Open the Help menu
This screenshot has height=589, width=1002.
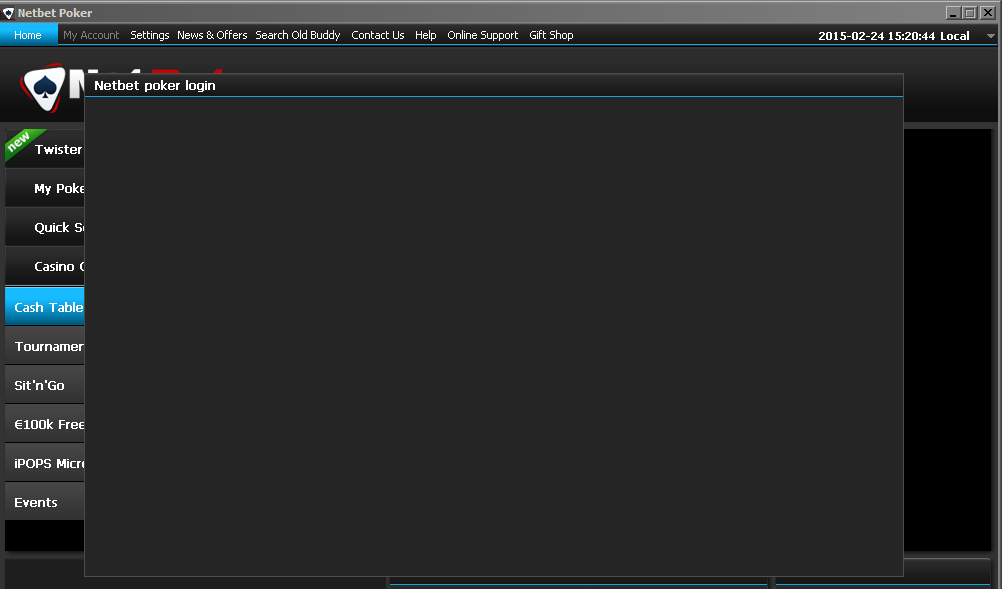(x=426, y=35)
